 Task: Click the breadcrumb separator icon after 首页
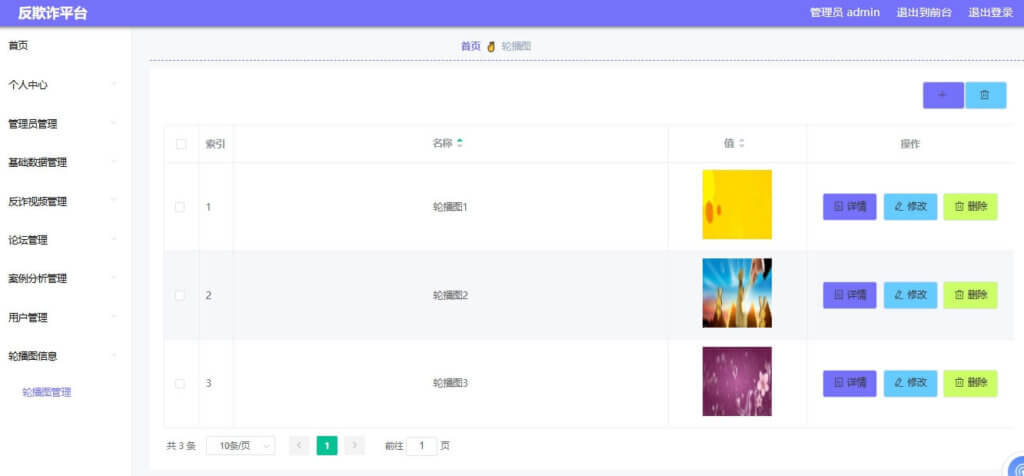click(491, 46)
